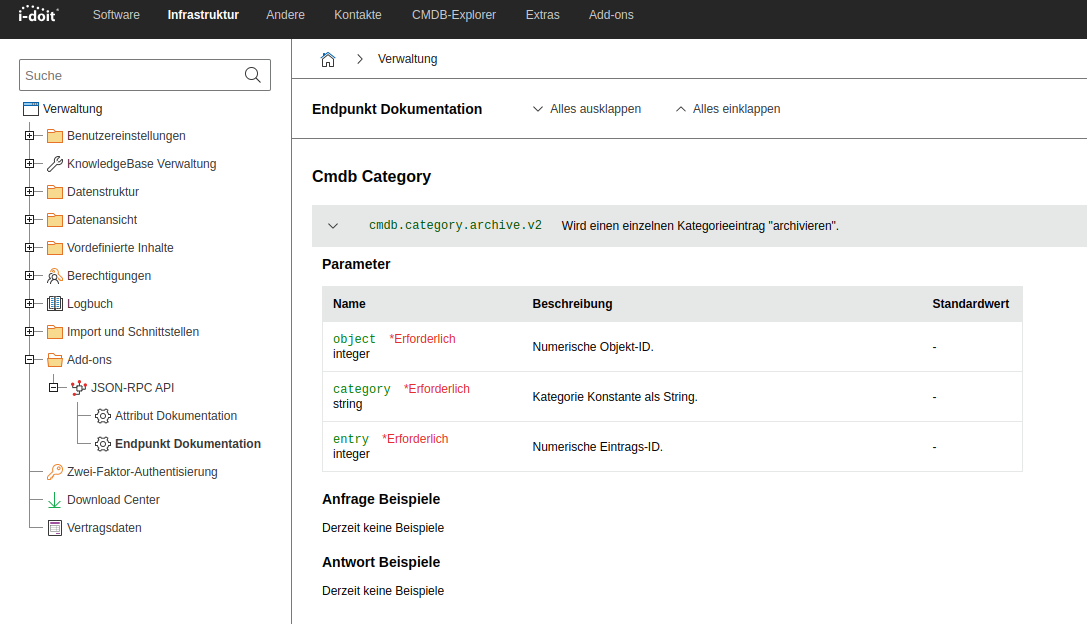The width and height of the screenshot is (1087, 624).
Task: Click Alles ausklappen
Action: [586, 109]
